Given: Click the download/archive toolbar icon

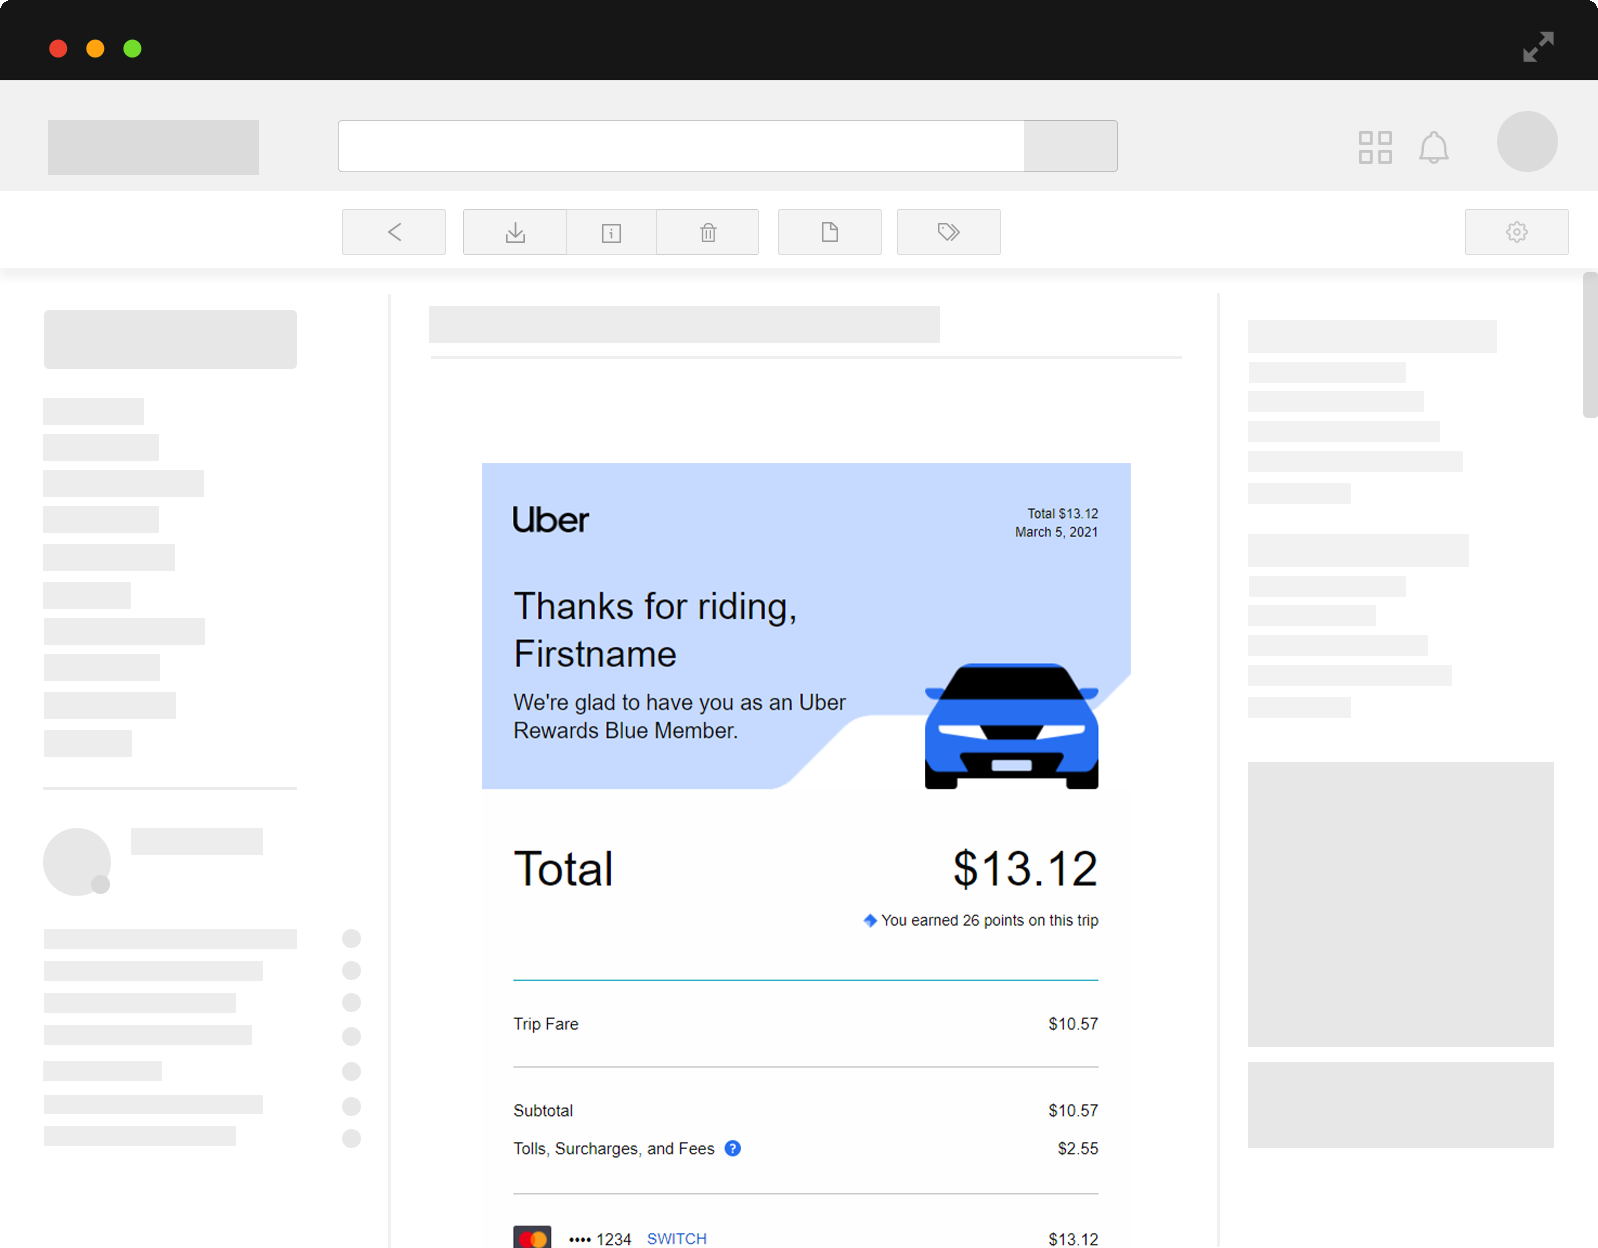Looking at the screenshot, I should pos(515,232).
